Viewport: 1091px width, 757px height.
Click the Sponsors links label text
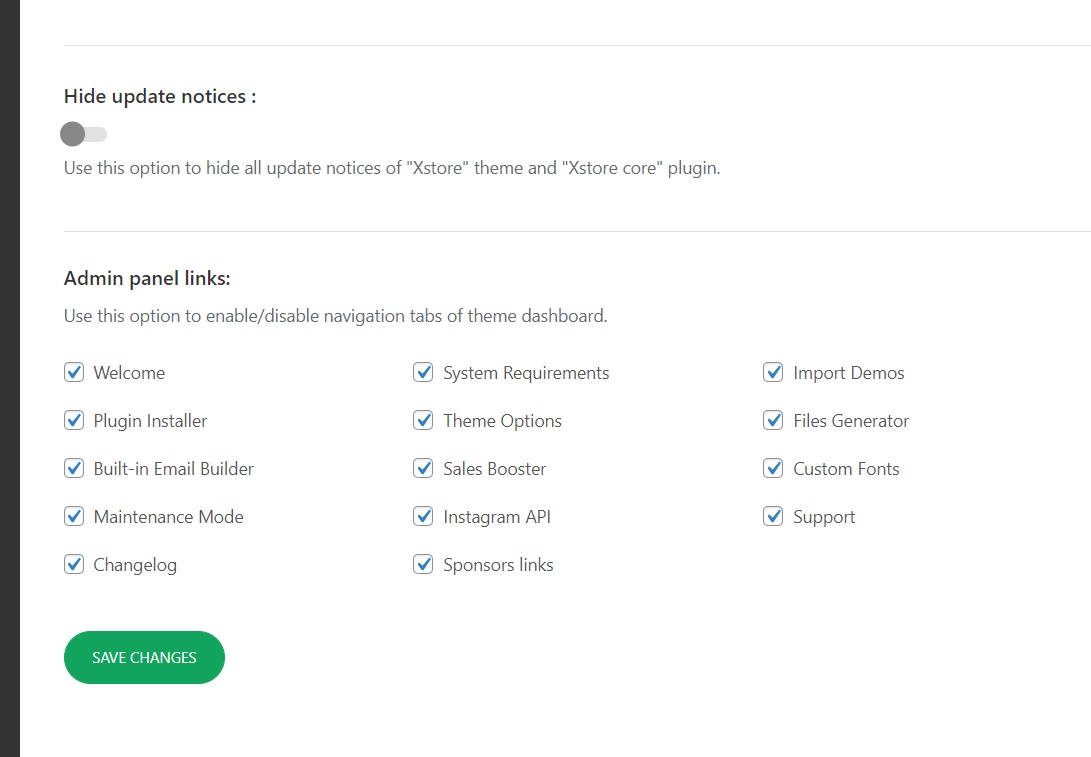498,565
